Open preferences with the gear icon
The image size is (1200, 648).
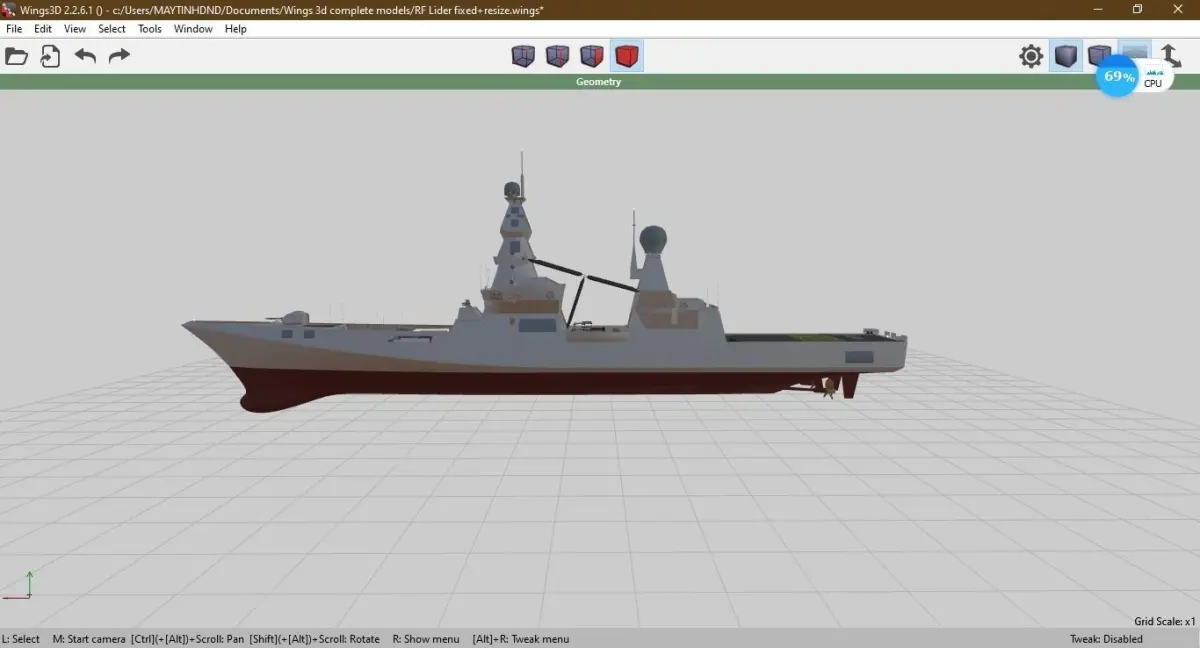tap(1031, 56)
